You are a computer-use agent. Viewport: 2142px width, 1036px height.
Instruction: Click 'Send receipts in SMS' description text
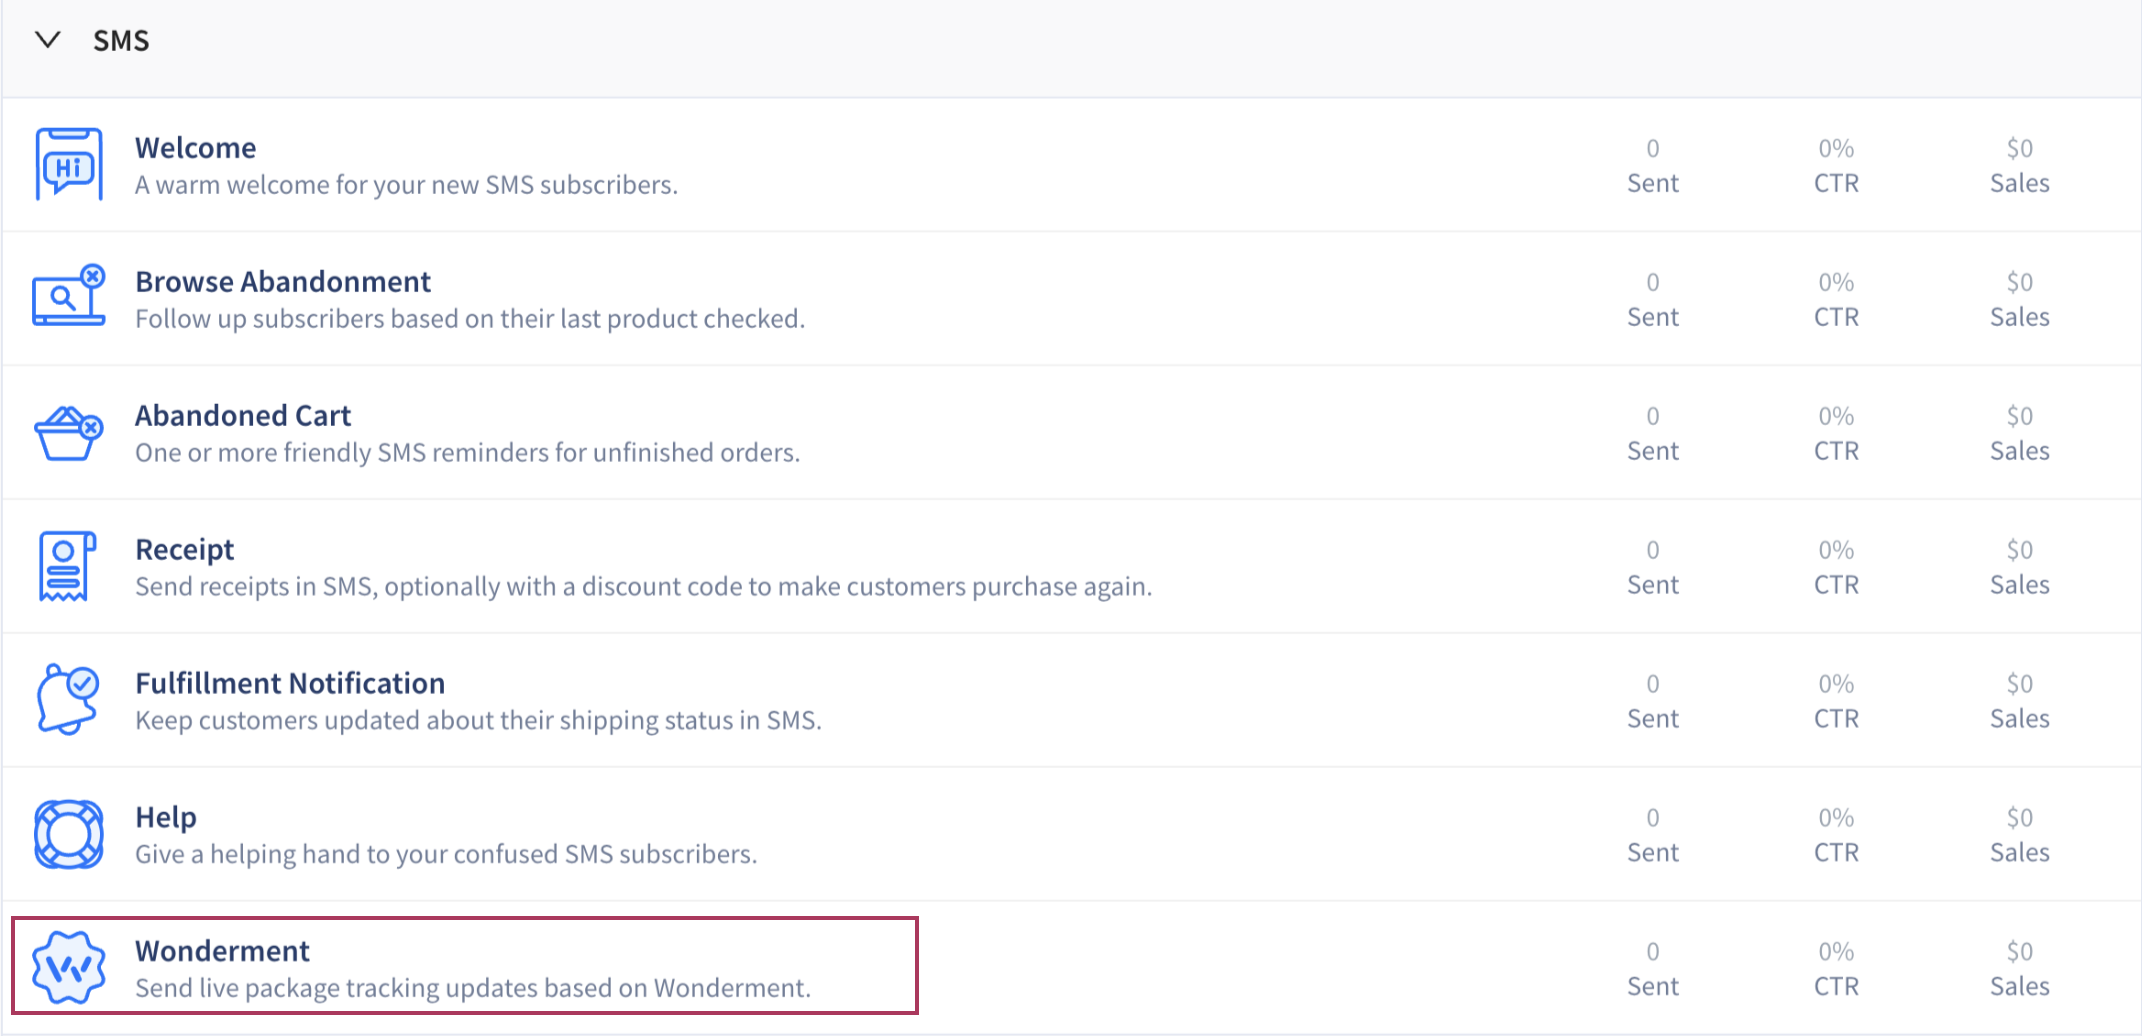click(x=644, y=587)
